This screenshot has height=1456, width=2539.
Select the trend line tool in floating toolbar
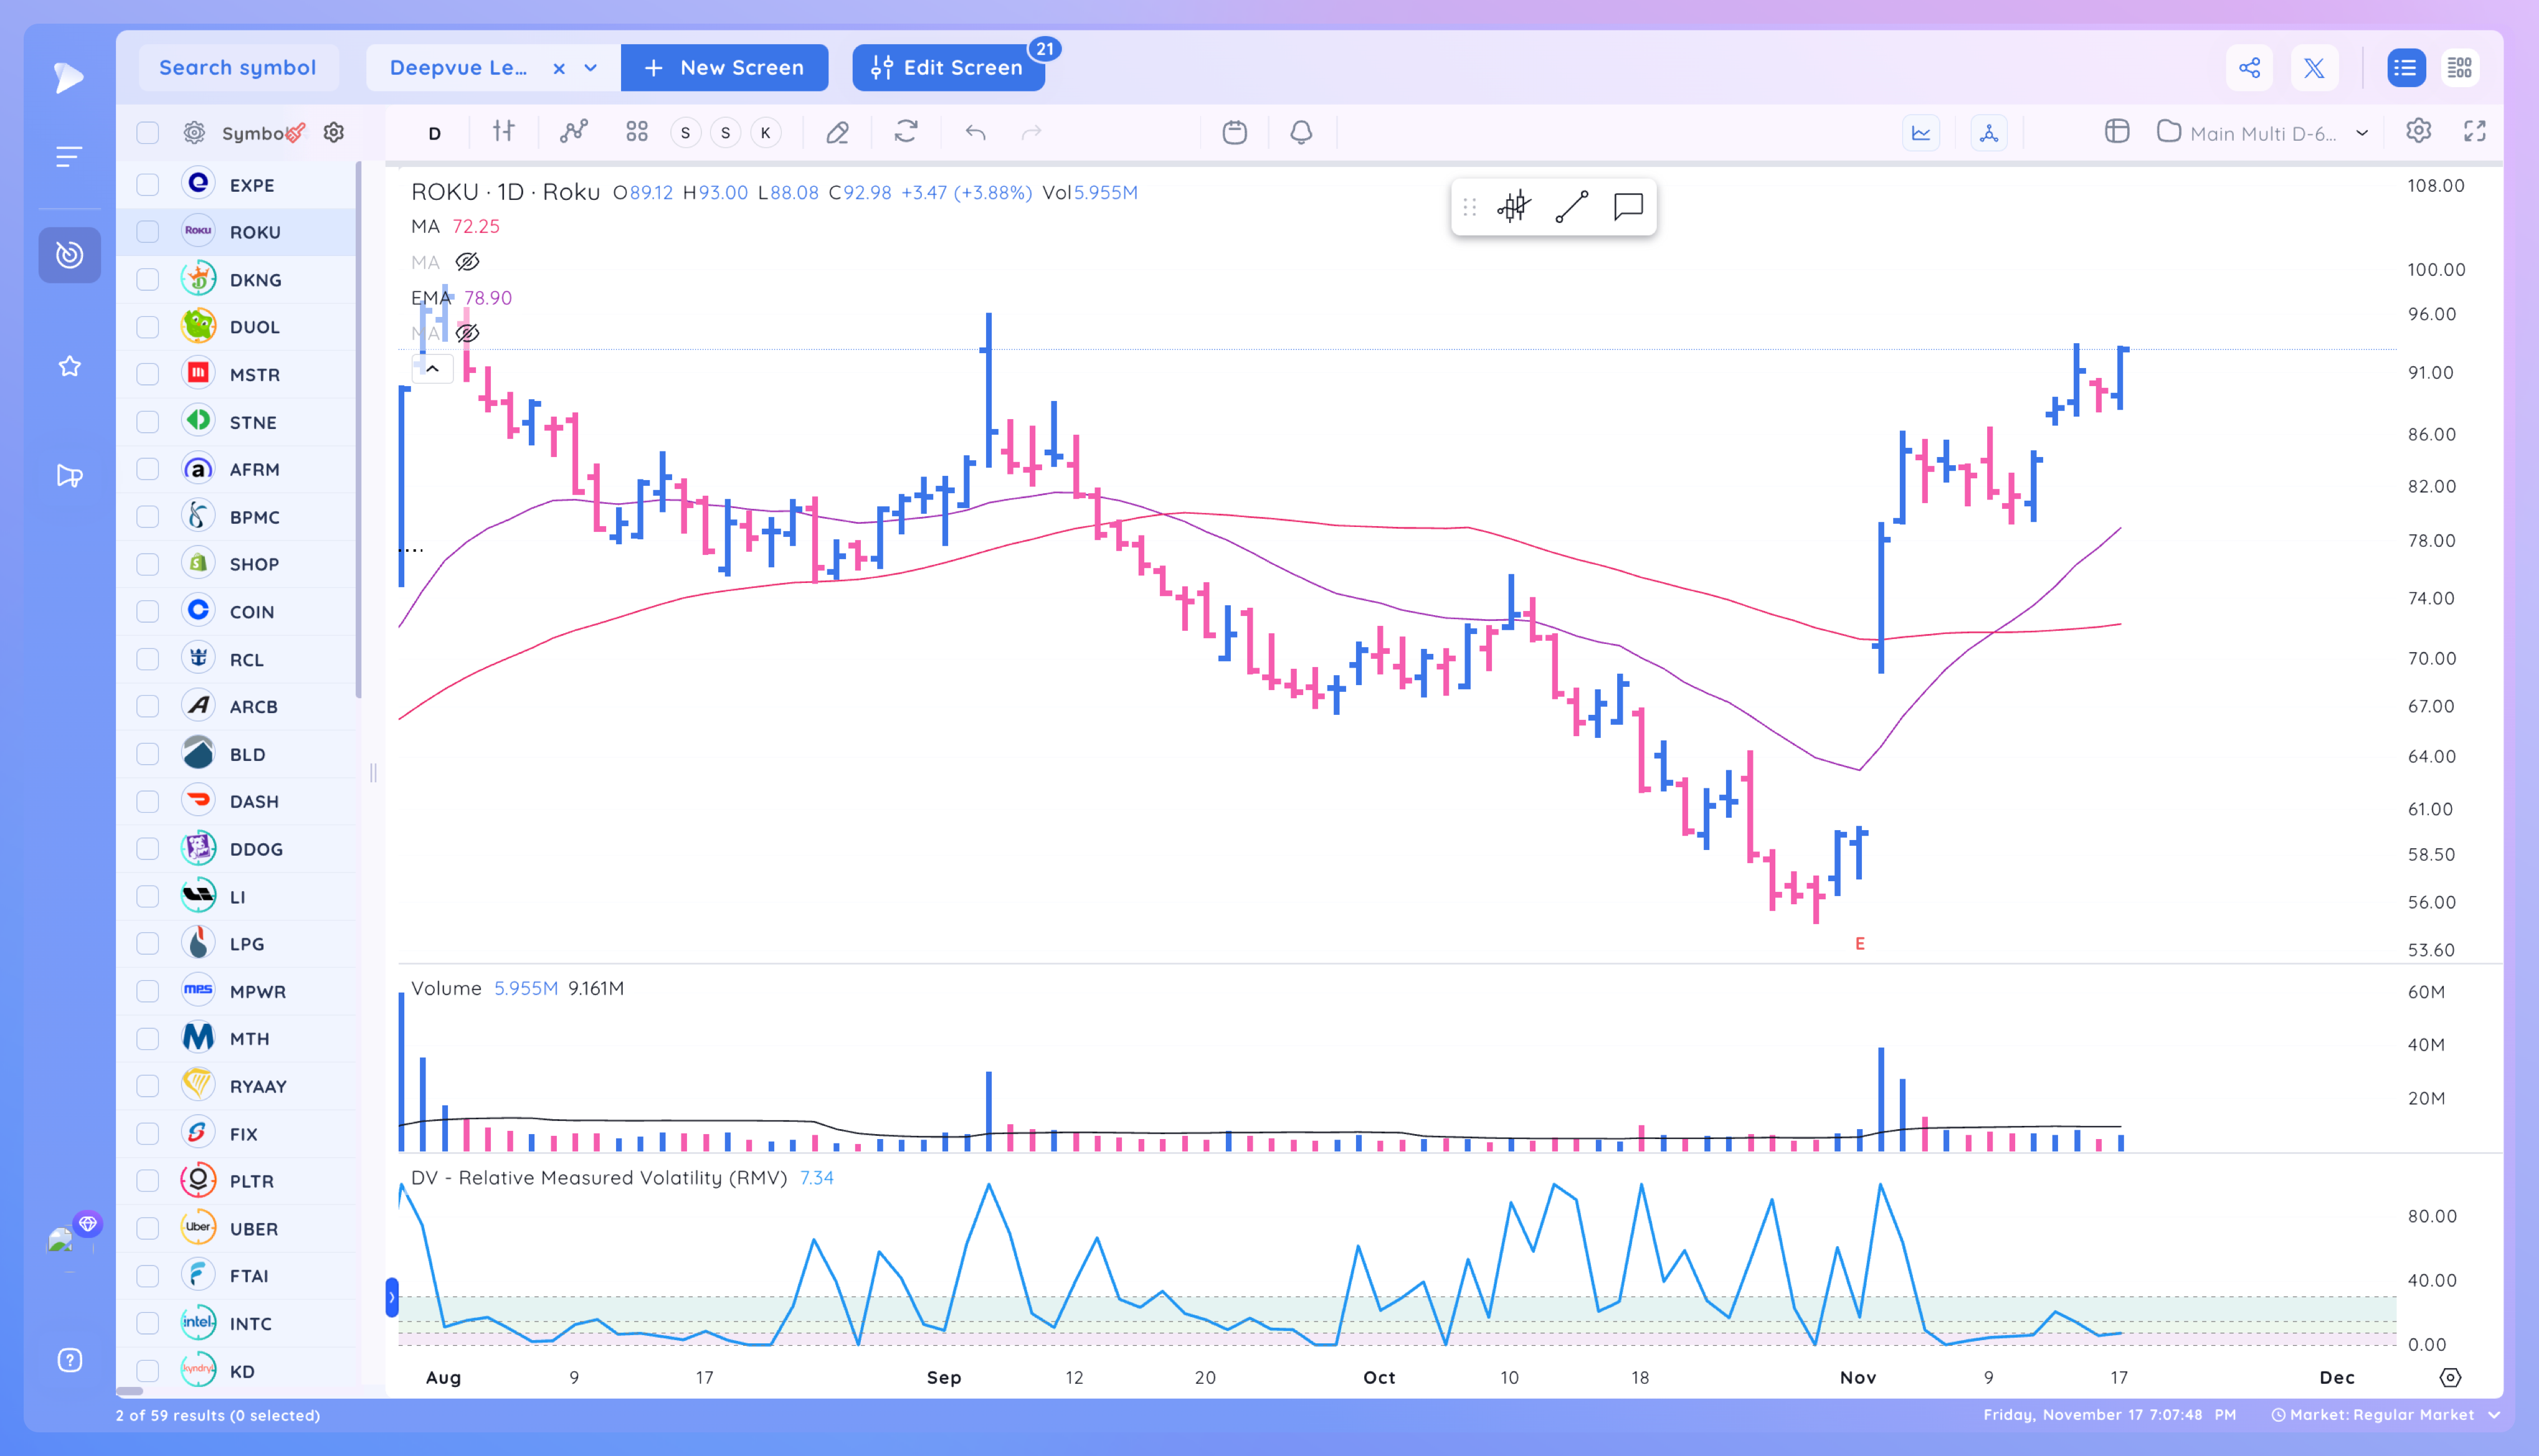(x=1571, y=207)
